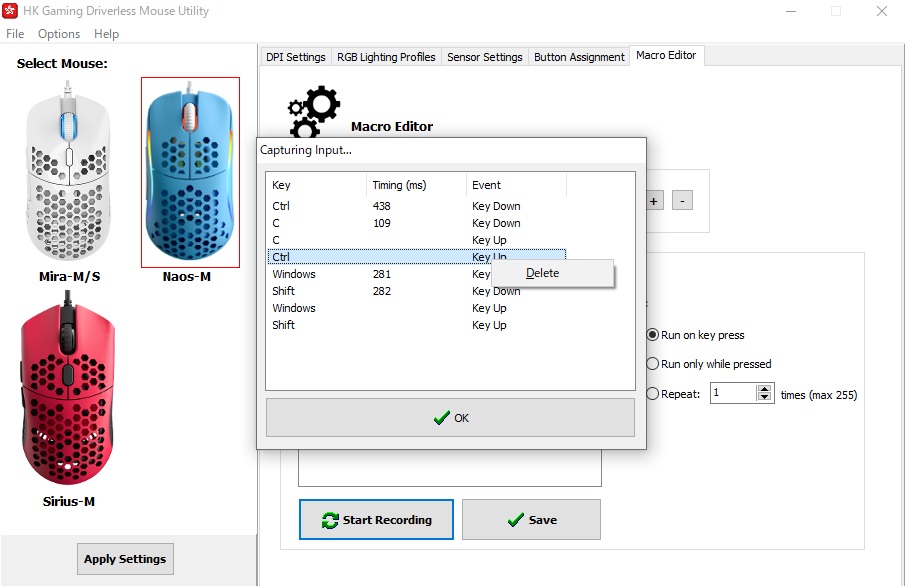The image size is (905, 586).
Task: Click the Start Recording button
Action: click(x=376, y=520)
